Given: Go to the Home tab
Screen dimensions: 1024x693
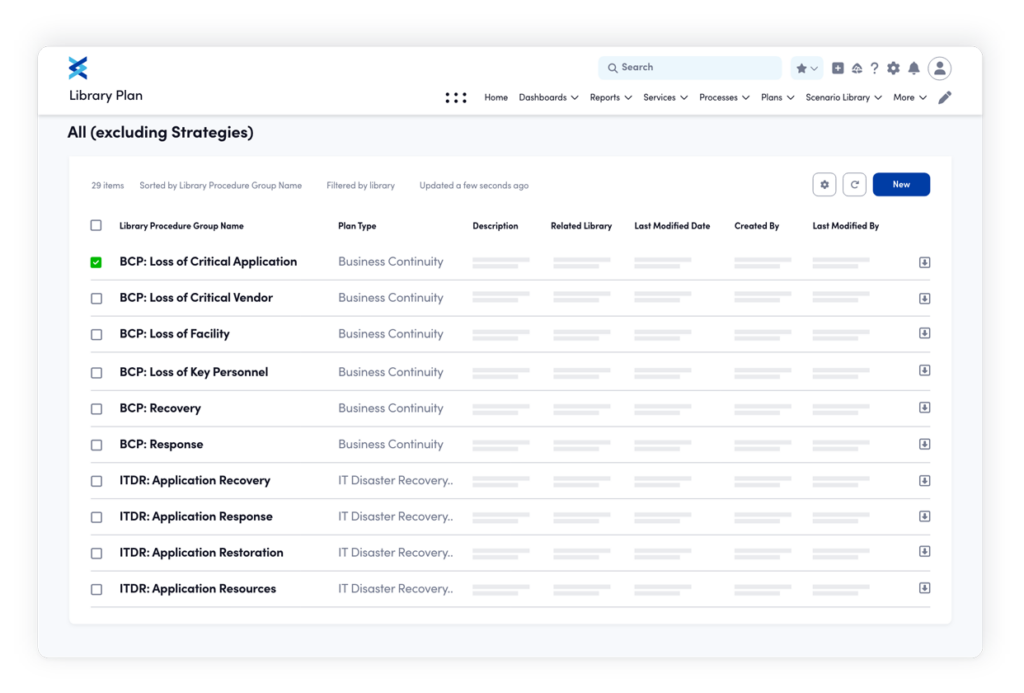Looking at the screenshot, I should [496, 98].
